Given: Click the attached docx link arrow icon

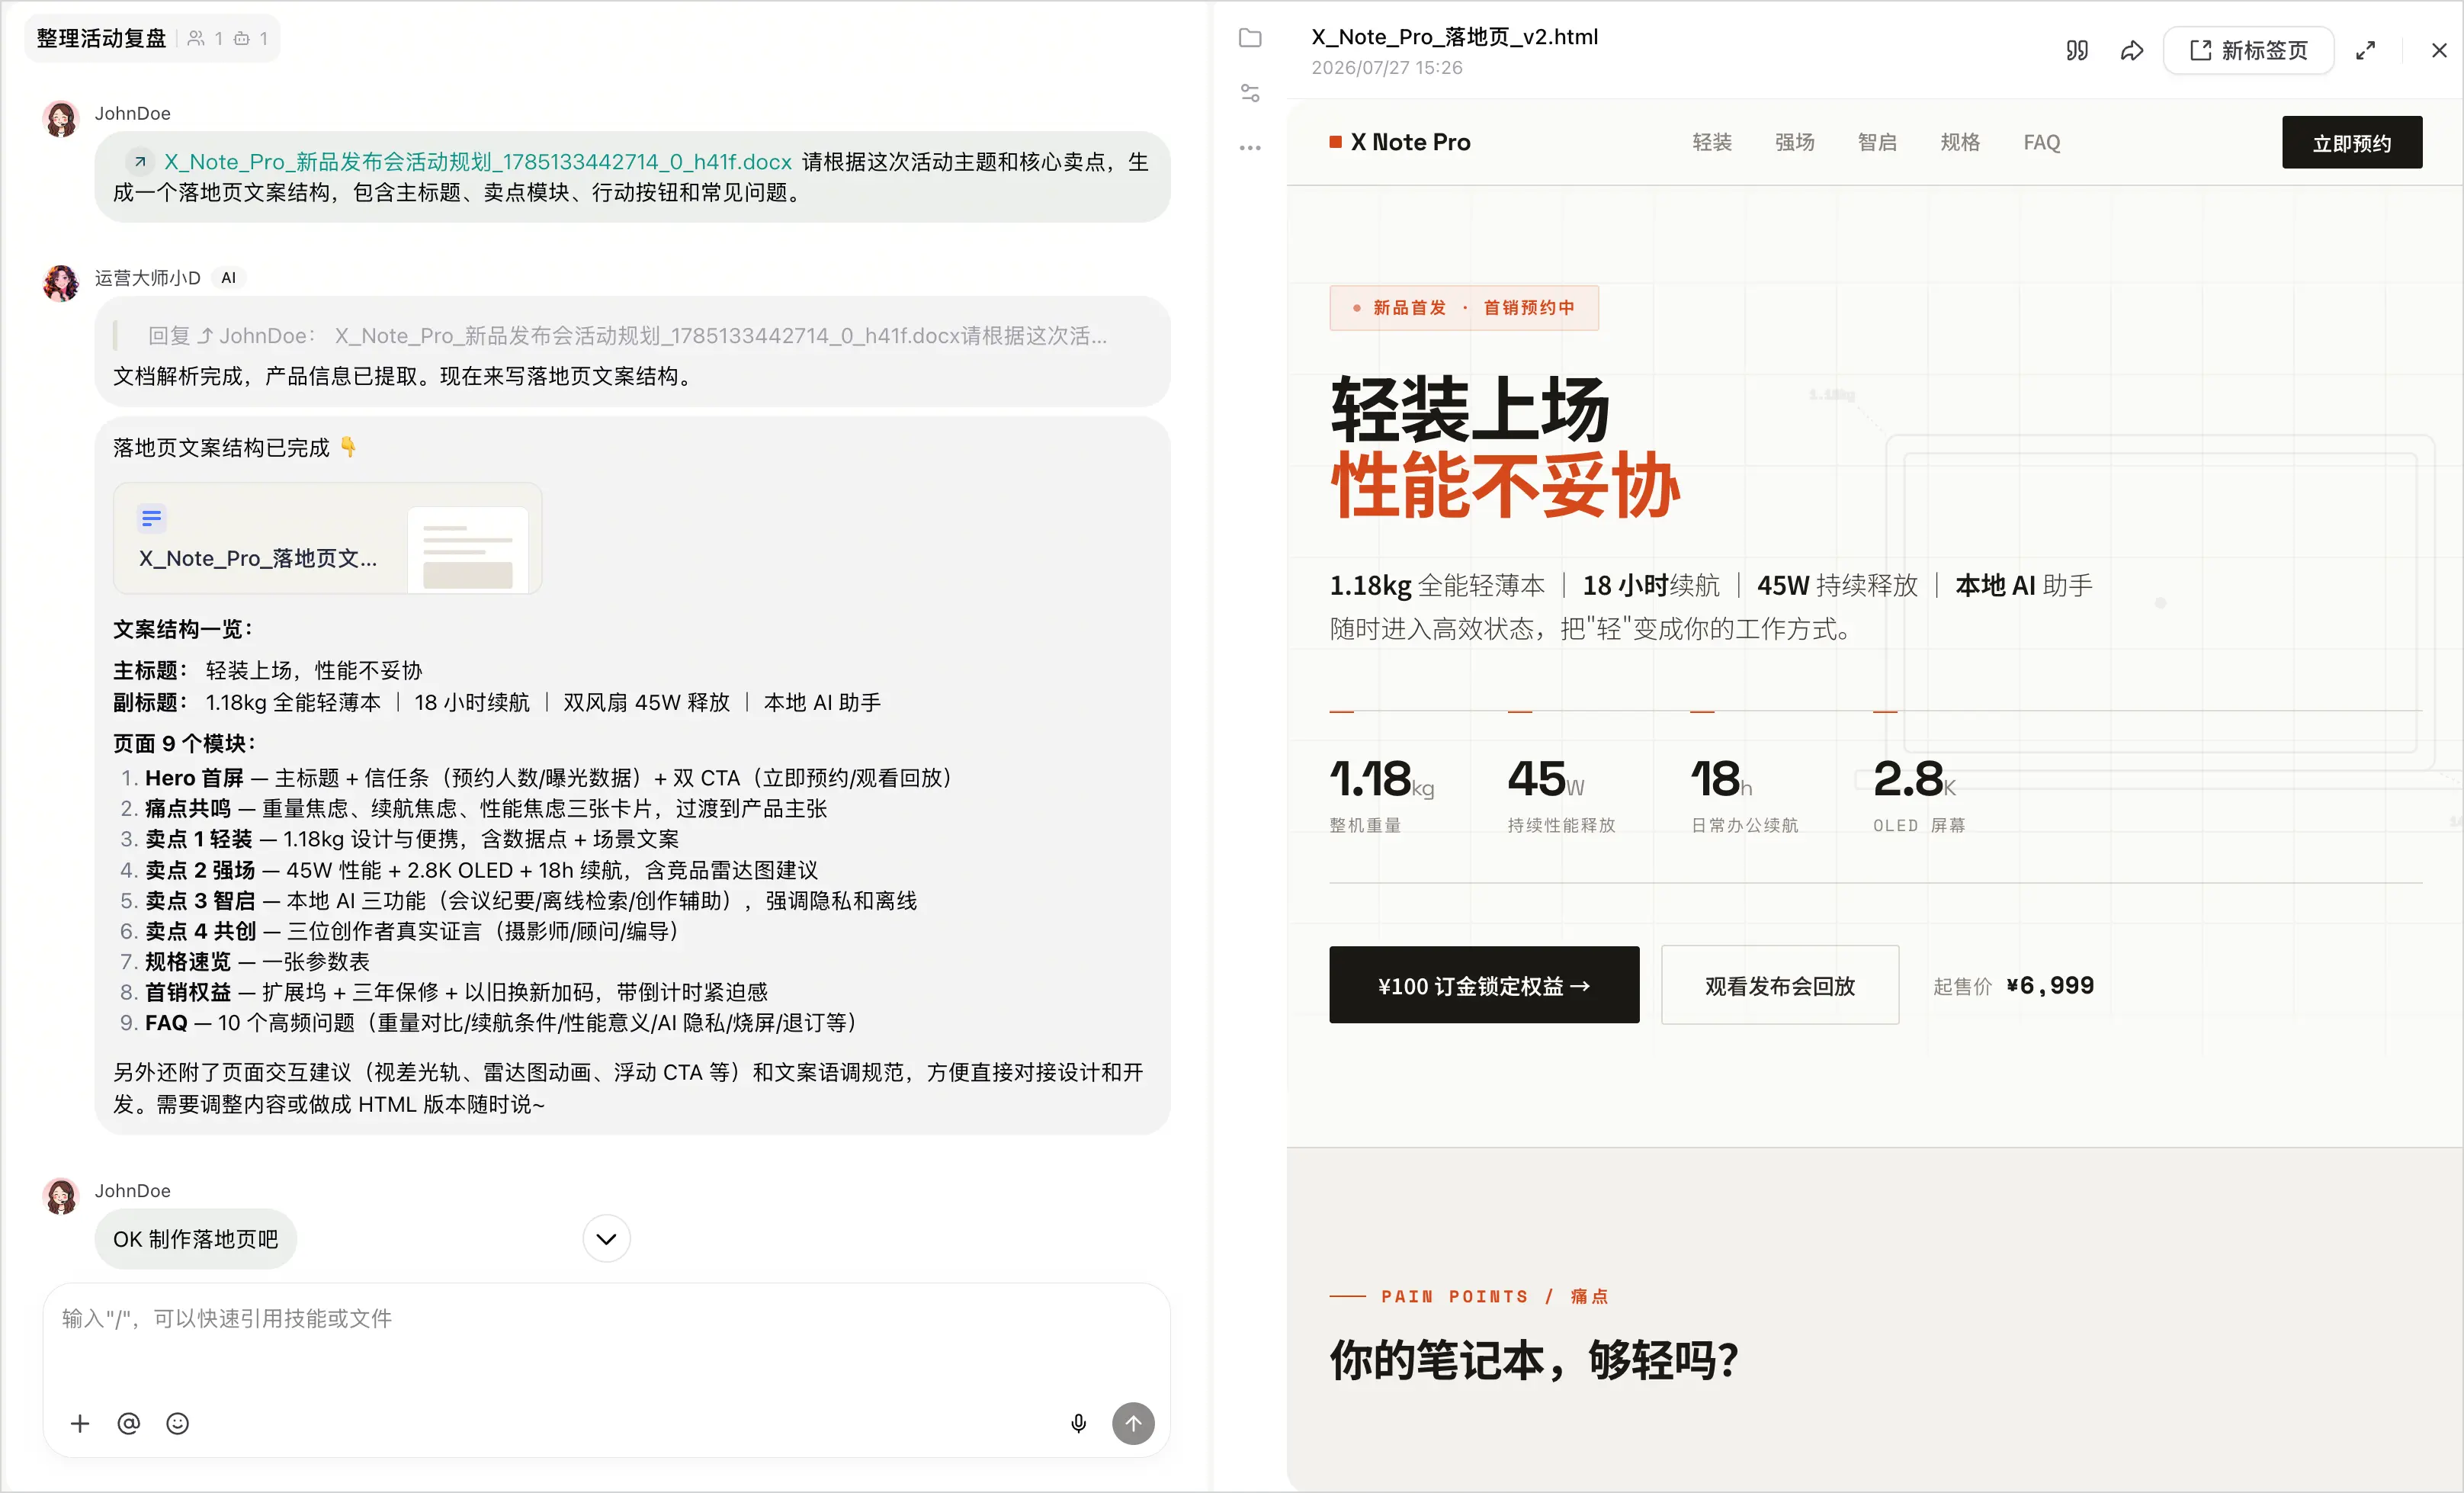Looking at the screenshot, I should click(140, 162).
